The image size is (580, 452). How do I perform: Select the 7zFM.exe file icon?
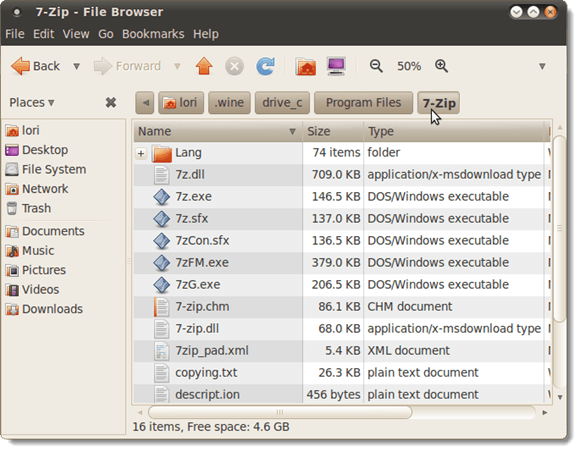[x=162, y=263]
